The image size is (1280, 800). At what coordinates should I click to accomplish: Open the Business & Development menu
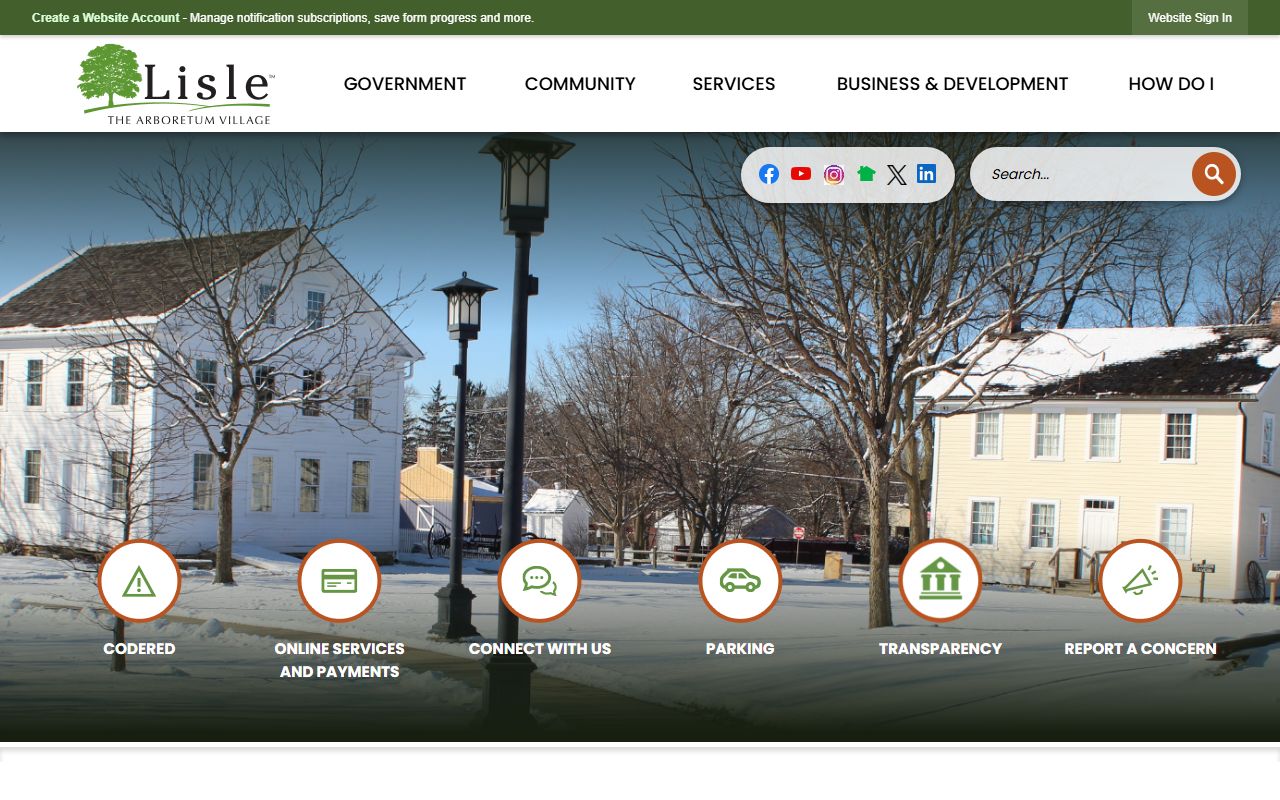click(x=952, y=84)
